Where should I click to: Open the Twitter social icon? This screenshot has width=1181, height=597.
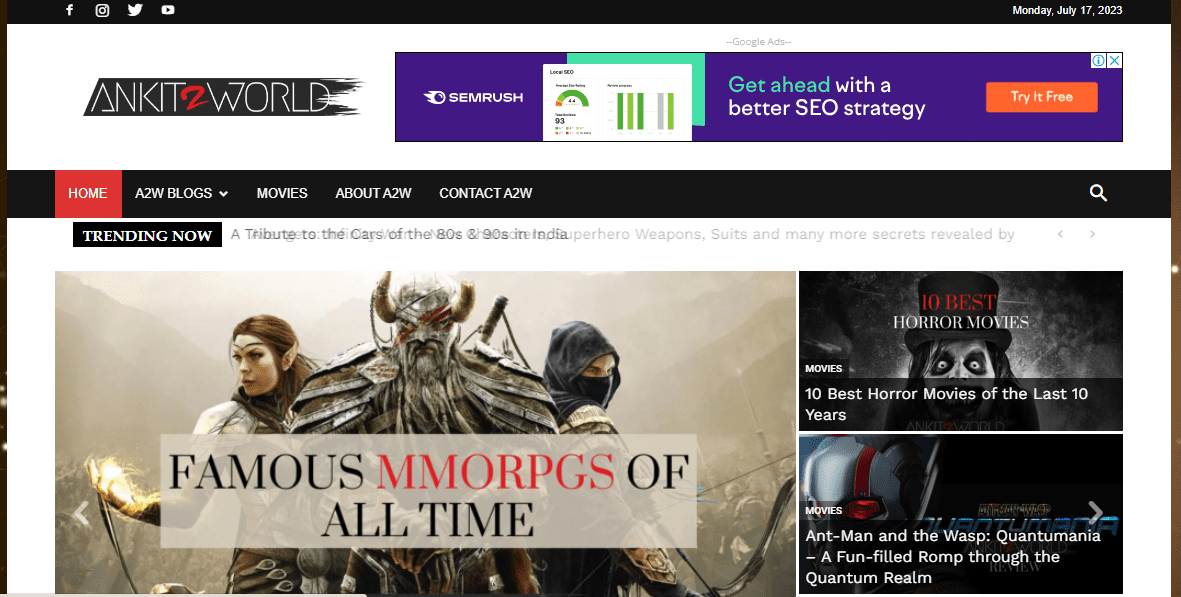135,10
